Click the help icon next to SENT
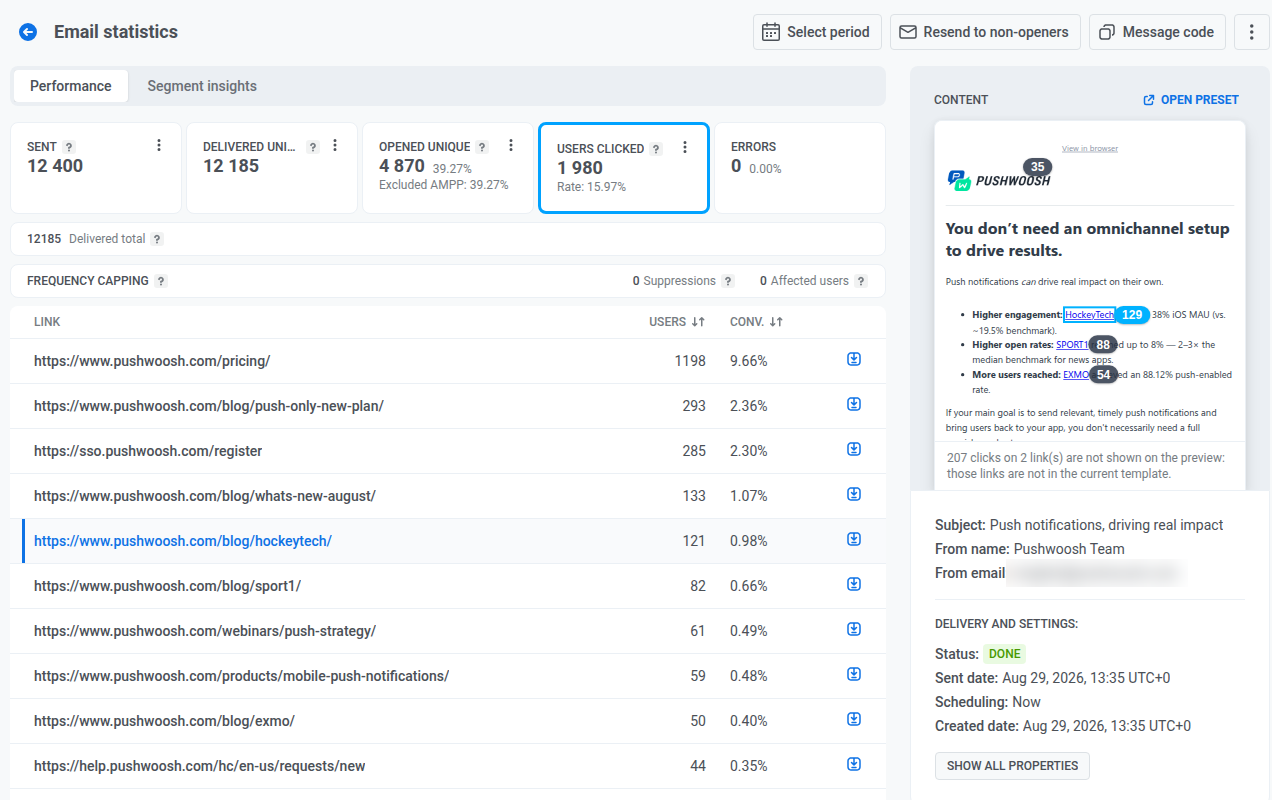Viewport: 1272px width, 800px height. (69, 147)
